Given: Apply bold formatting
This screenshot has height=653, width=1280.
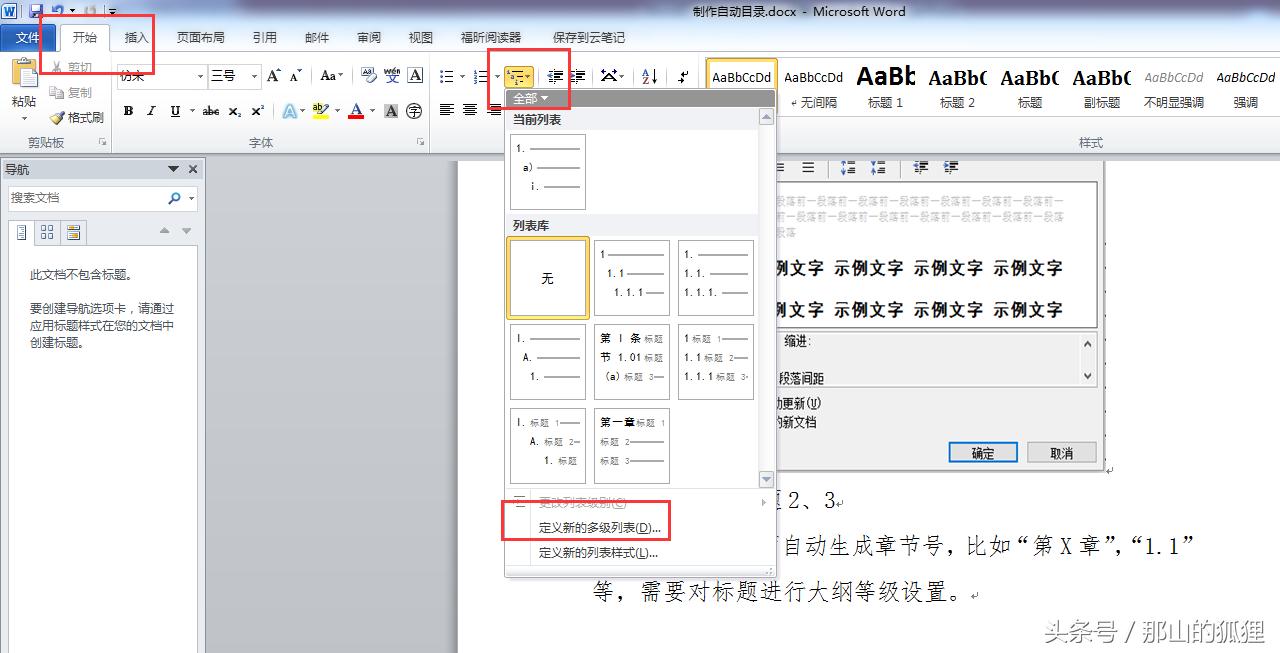Looking at the screenshot, I should 128,111.
